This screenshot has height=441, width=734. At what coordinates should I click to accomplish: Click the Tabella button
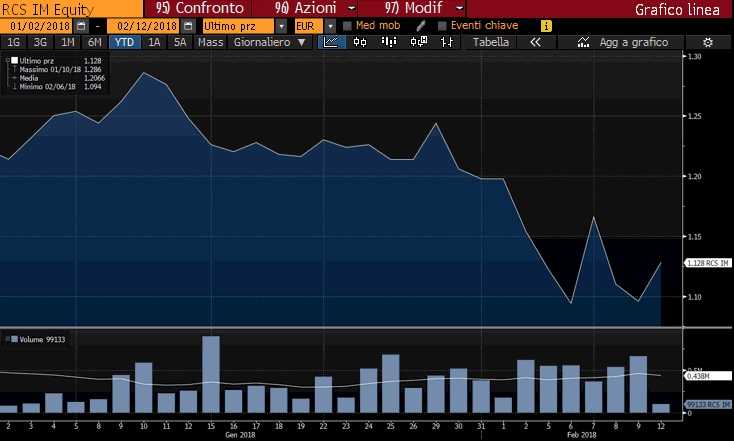point(491,42)
